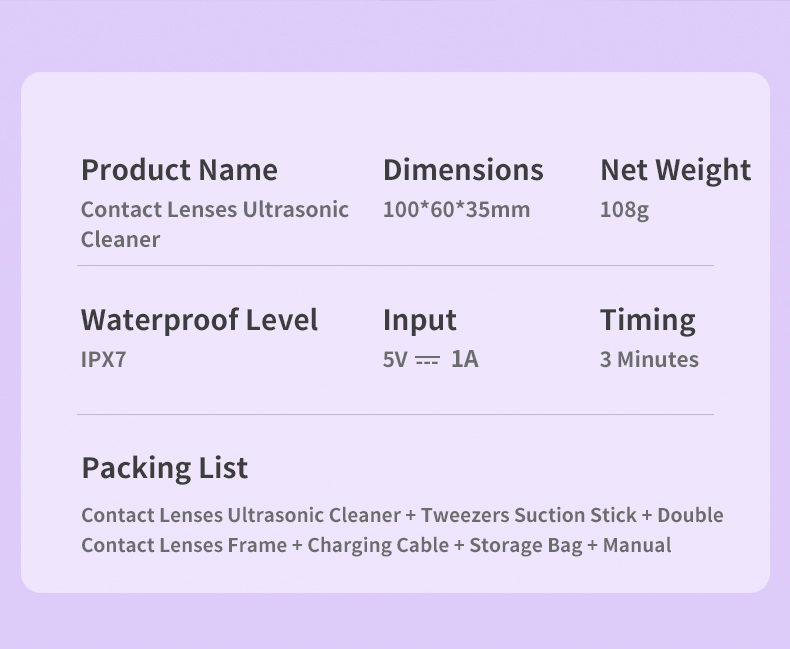Select the Dimensions heading

click(464, 169)
